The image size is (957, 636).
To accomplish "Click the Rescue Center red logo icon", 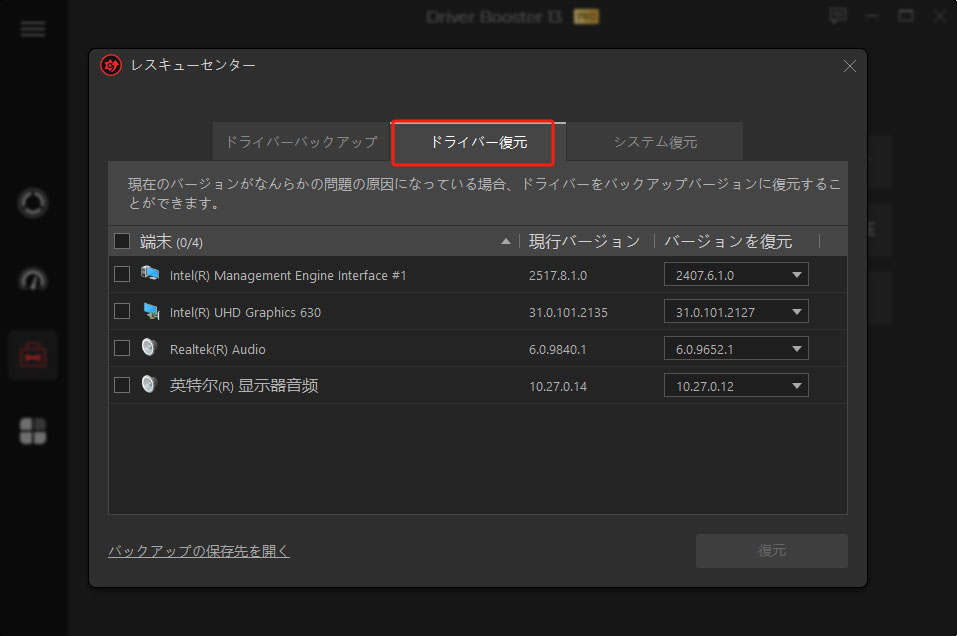I will pos(111,65).
